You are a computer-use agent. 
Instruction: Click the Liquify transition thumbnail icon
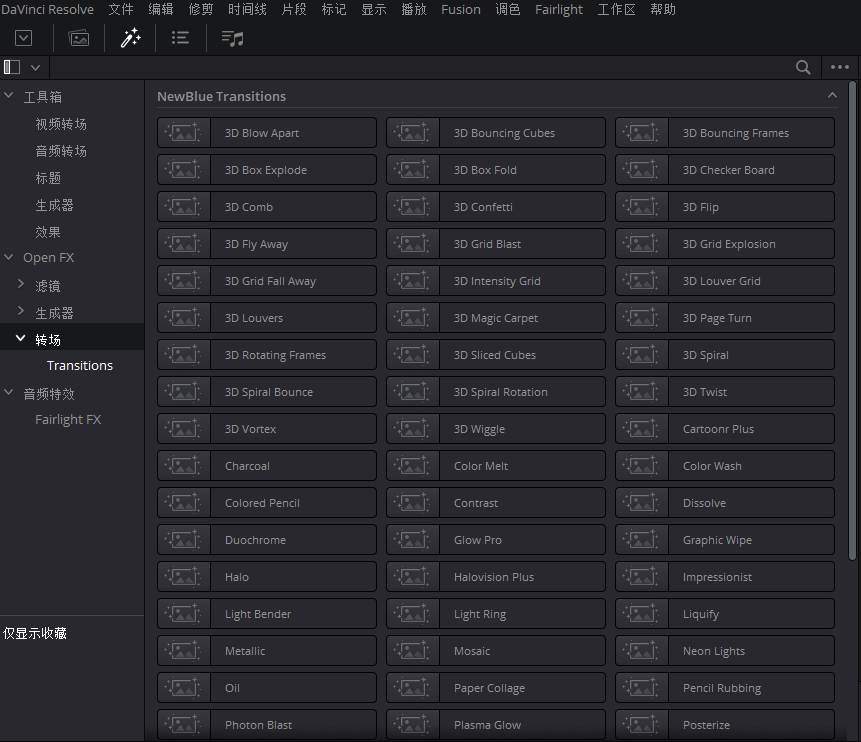pos(642,614)
